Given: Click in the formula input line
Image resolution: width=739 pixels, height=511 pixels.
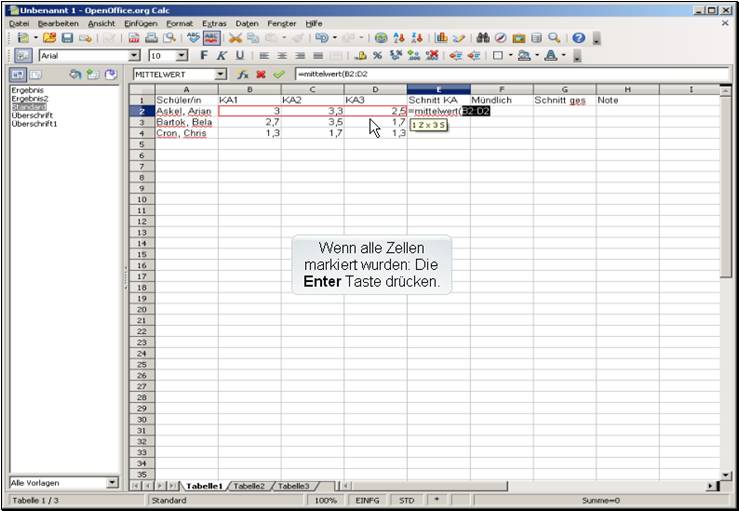Looking at the screenshot, I should coord(500,75).
